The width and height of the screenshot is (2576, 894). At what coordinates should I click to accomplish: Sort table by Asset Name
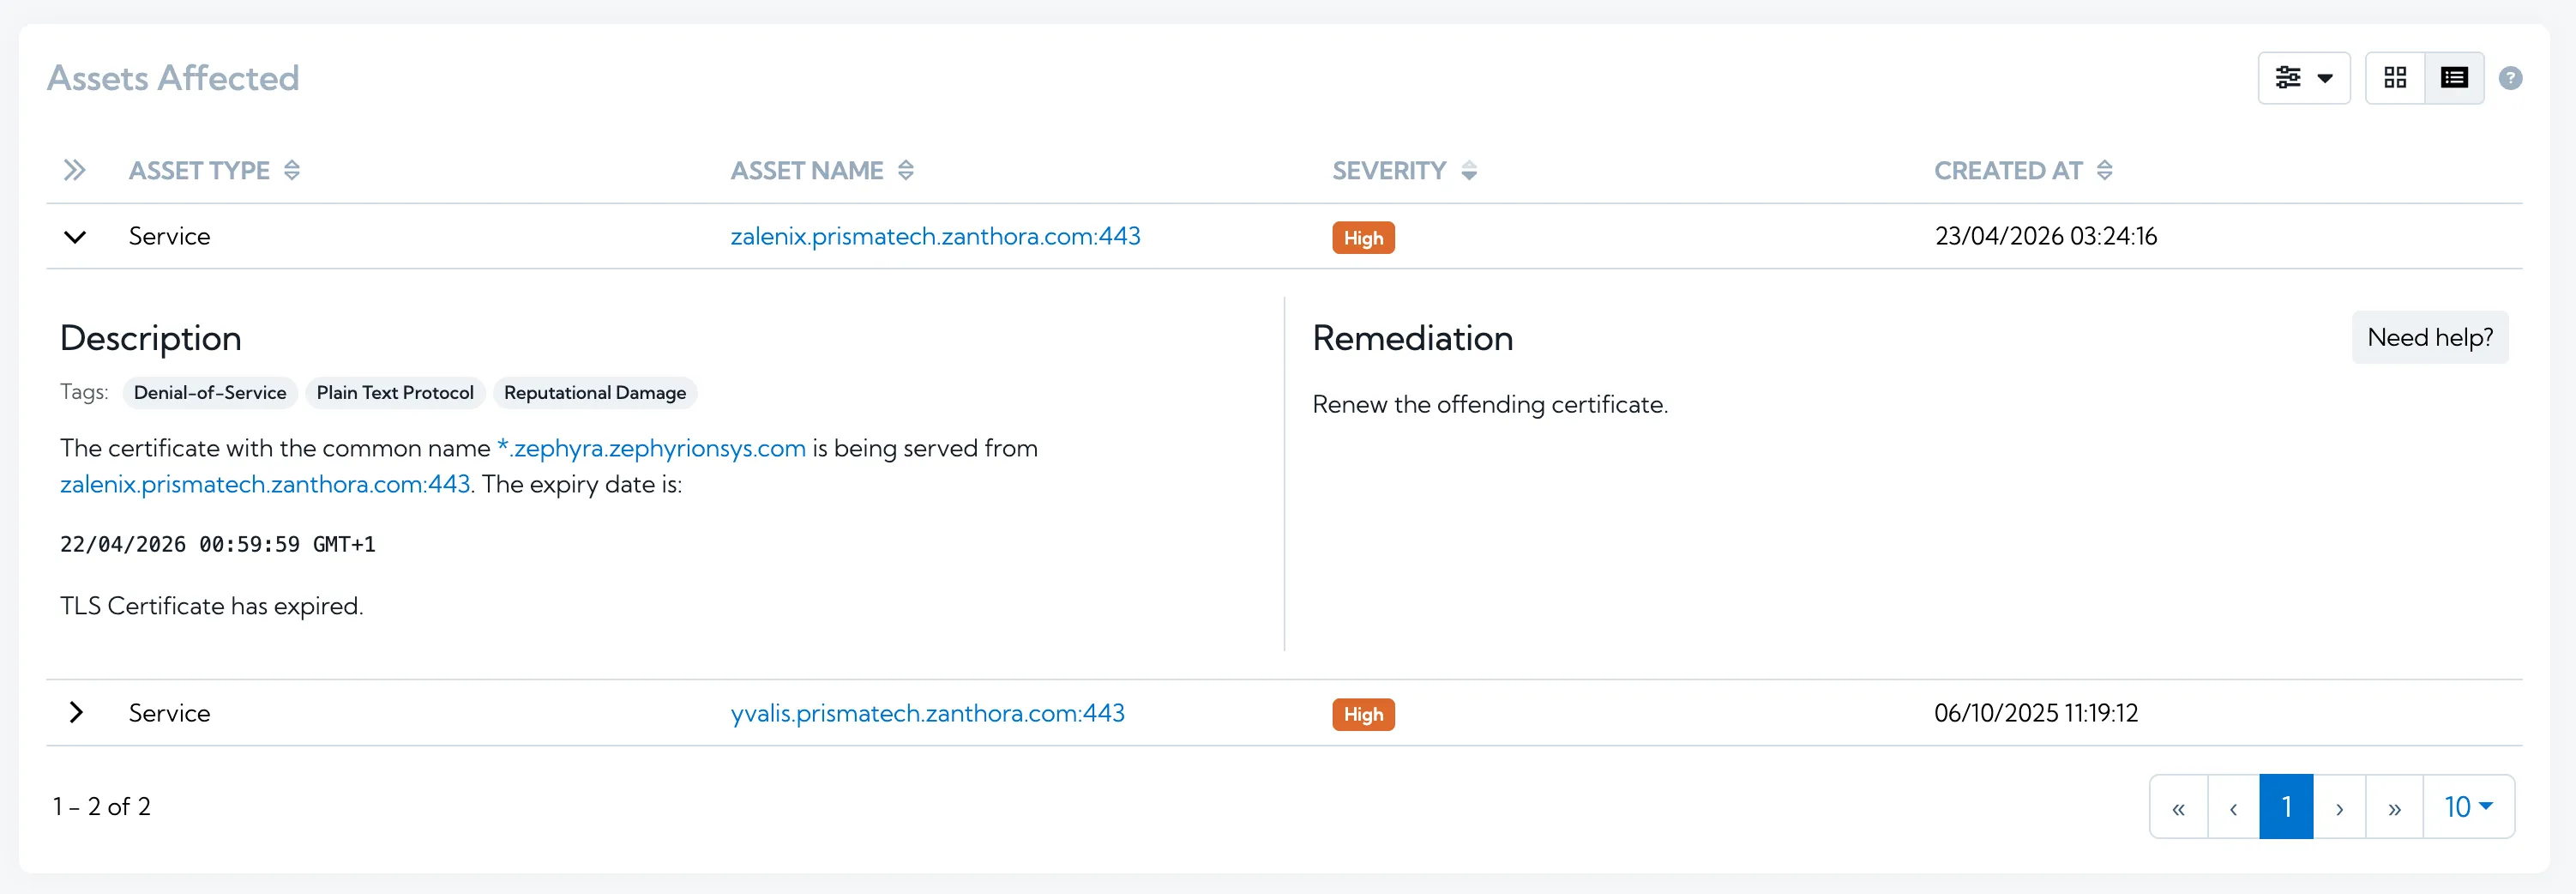coord(906,170)
